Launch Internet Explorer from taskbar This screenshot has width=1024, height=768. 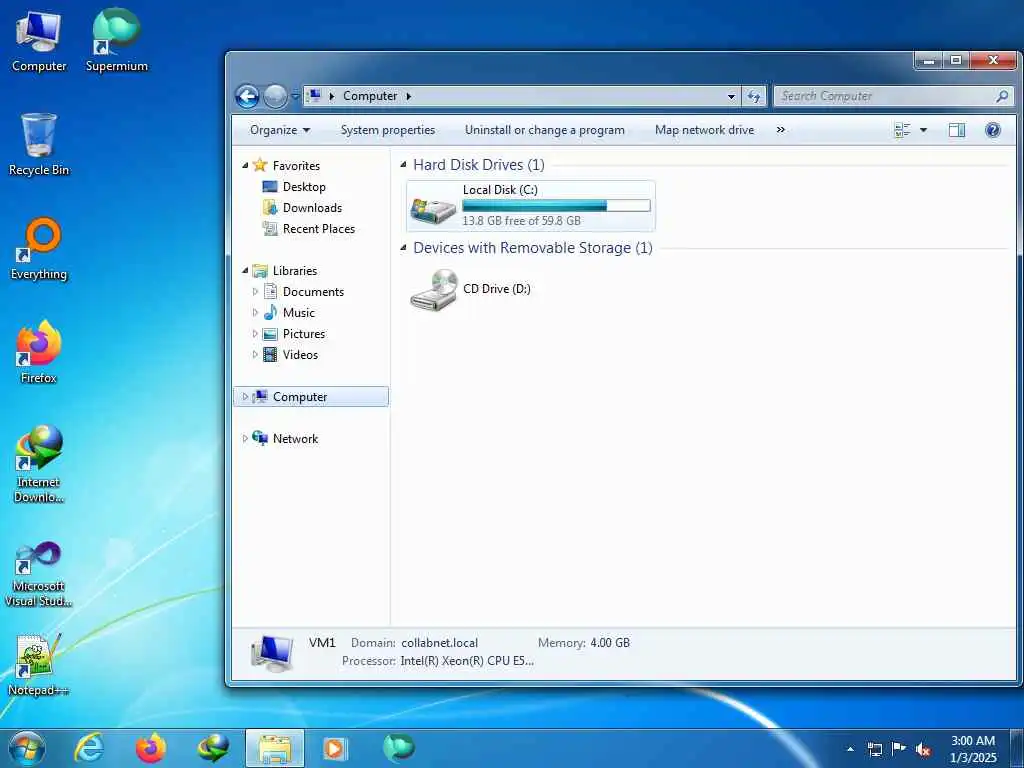coord(89,748)
